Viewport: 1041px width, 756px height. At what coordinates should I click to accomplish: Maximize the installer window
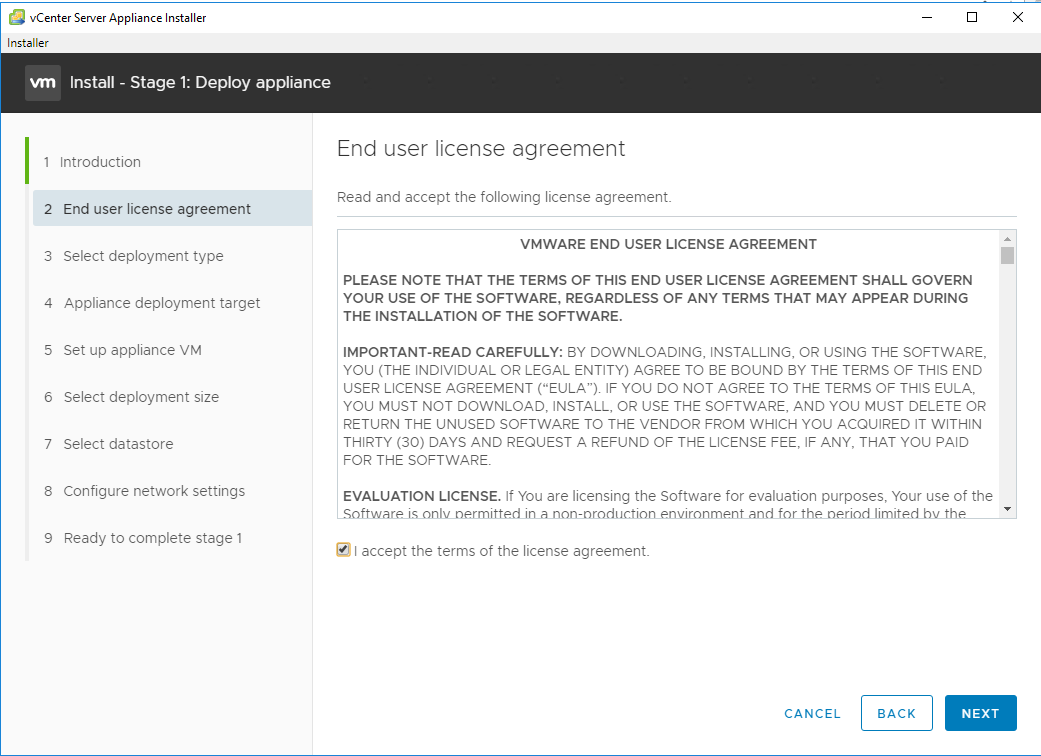coord(972,17)
